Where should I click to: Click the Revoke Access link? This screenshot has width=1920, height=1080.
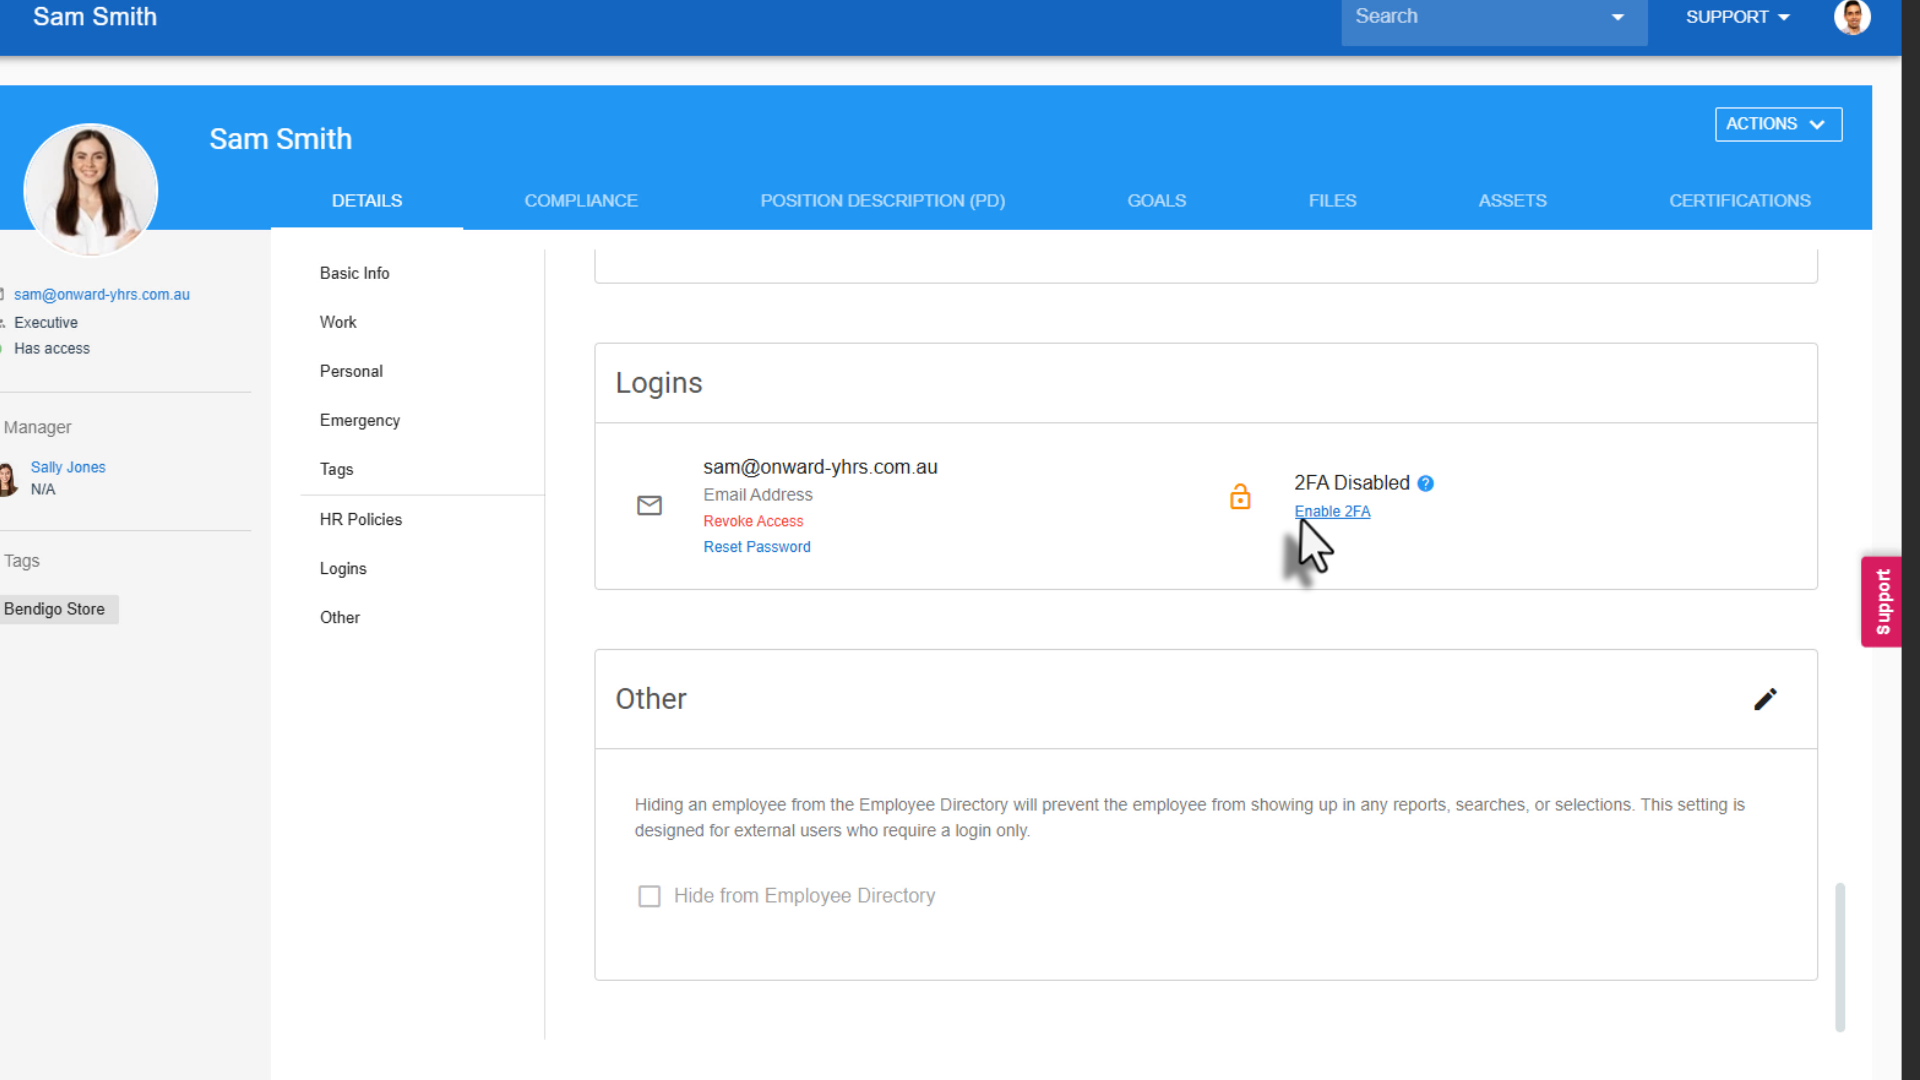click(752, 521)
